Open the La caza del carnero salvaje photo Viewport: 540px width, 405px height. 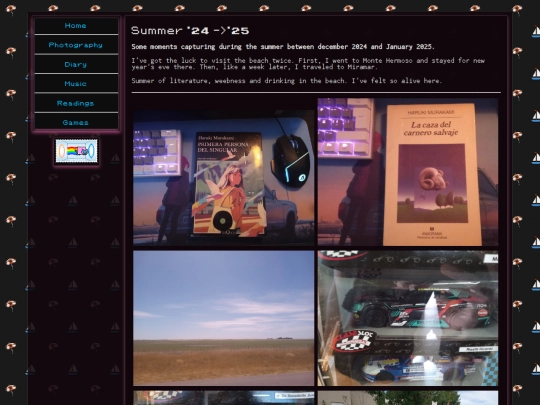tap(408, 172)
